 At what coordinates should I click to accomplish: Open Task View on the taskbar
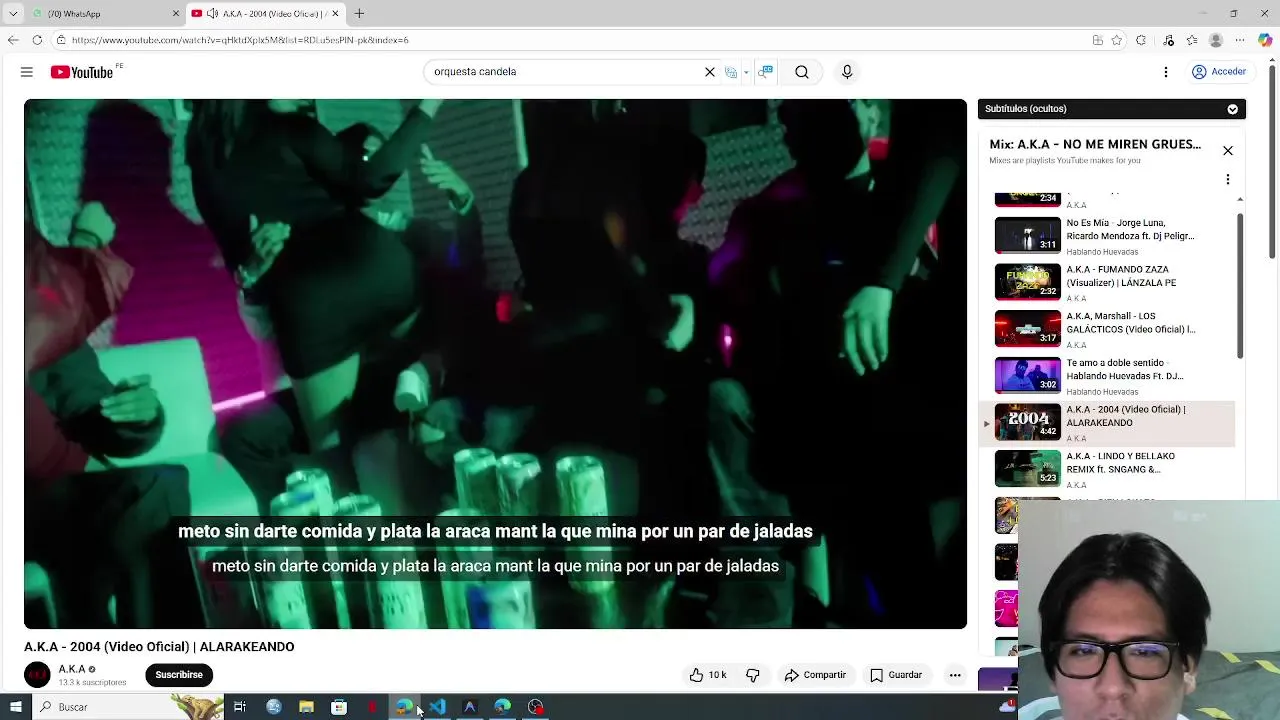(240, 707)
